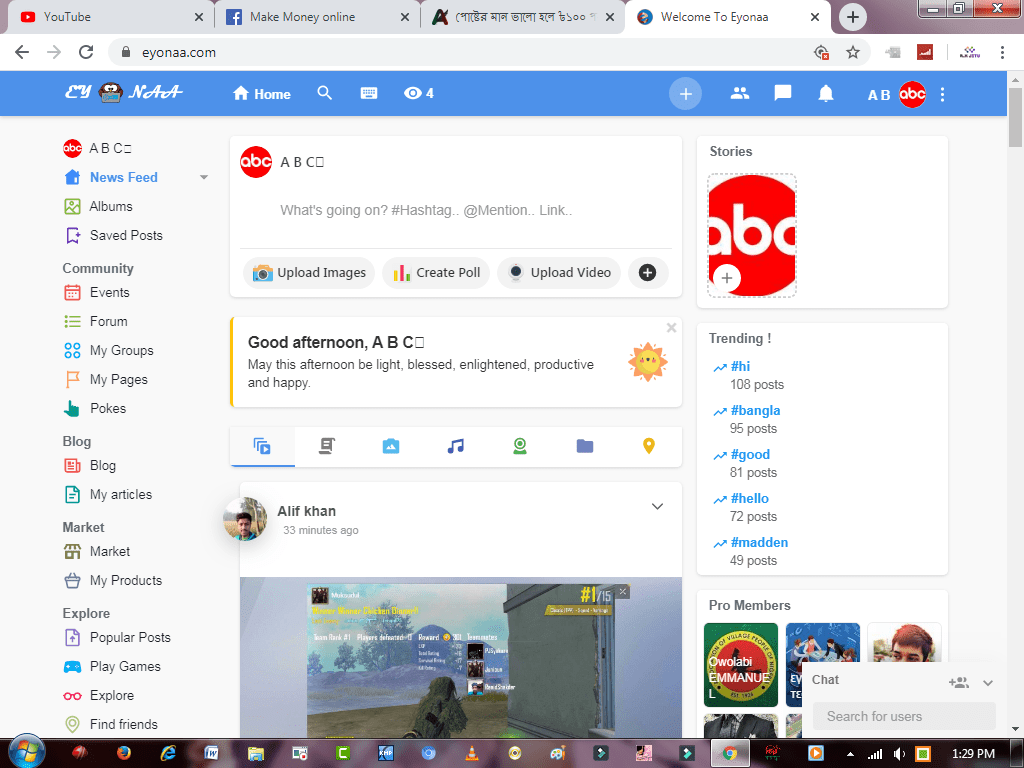Click the friend requests people icon
The image size is (1024, 768).
(740, 93)
